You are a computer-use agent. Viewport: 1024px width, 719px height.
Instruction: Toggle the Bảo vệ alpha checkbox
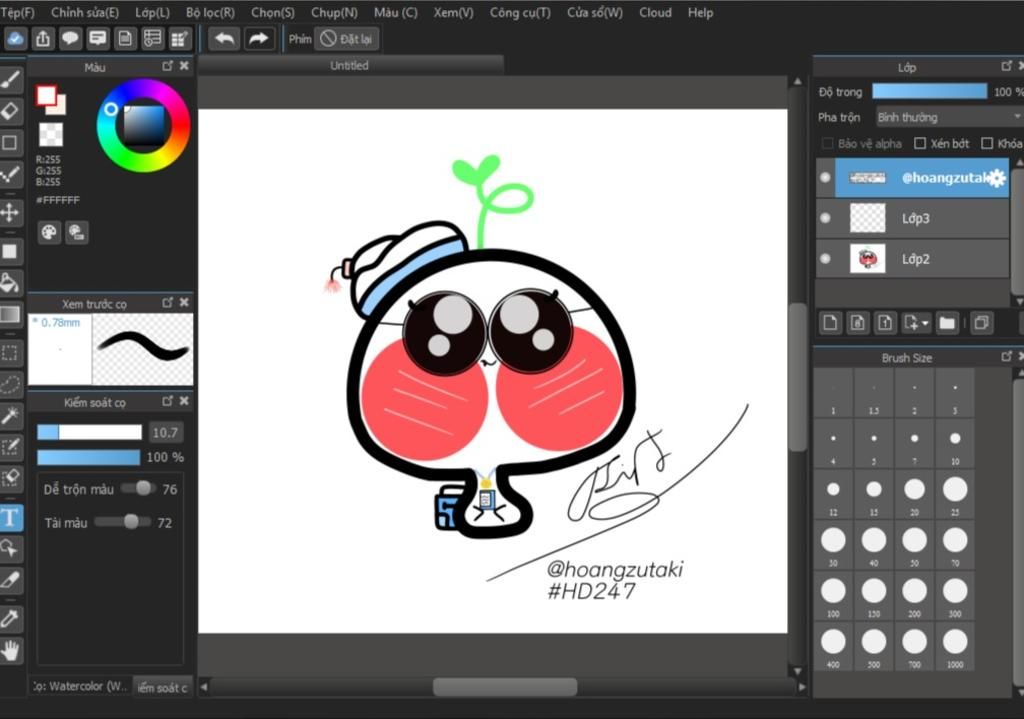pyautogui.click(x=827, y=144)
